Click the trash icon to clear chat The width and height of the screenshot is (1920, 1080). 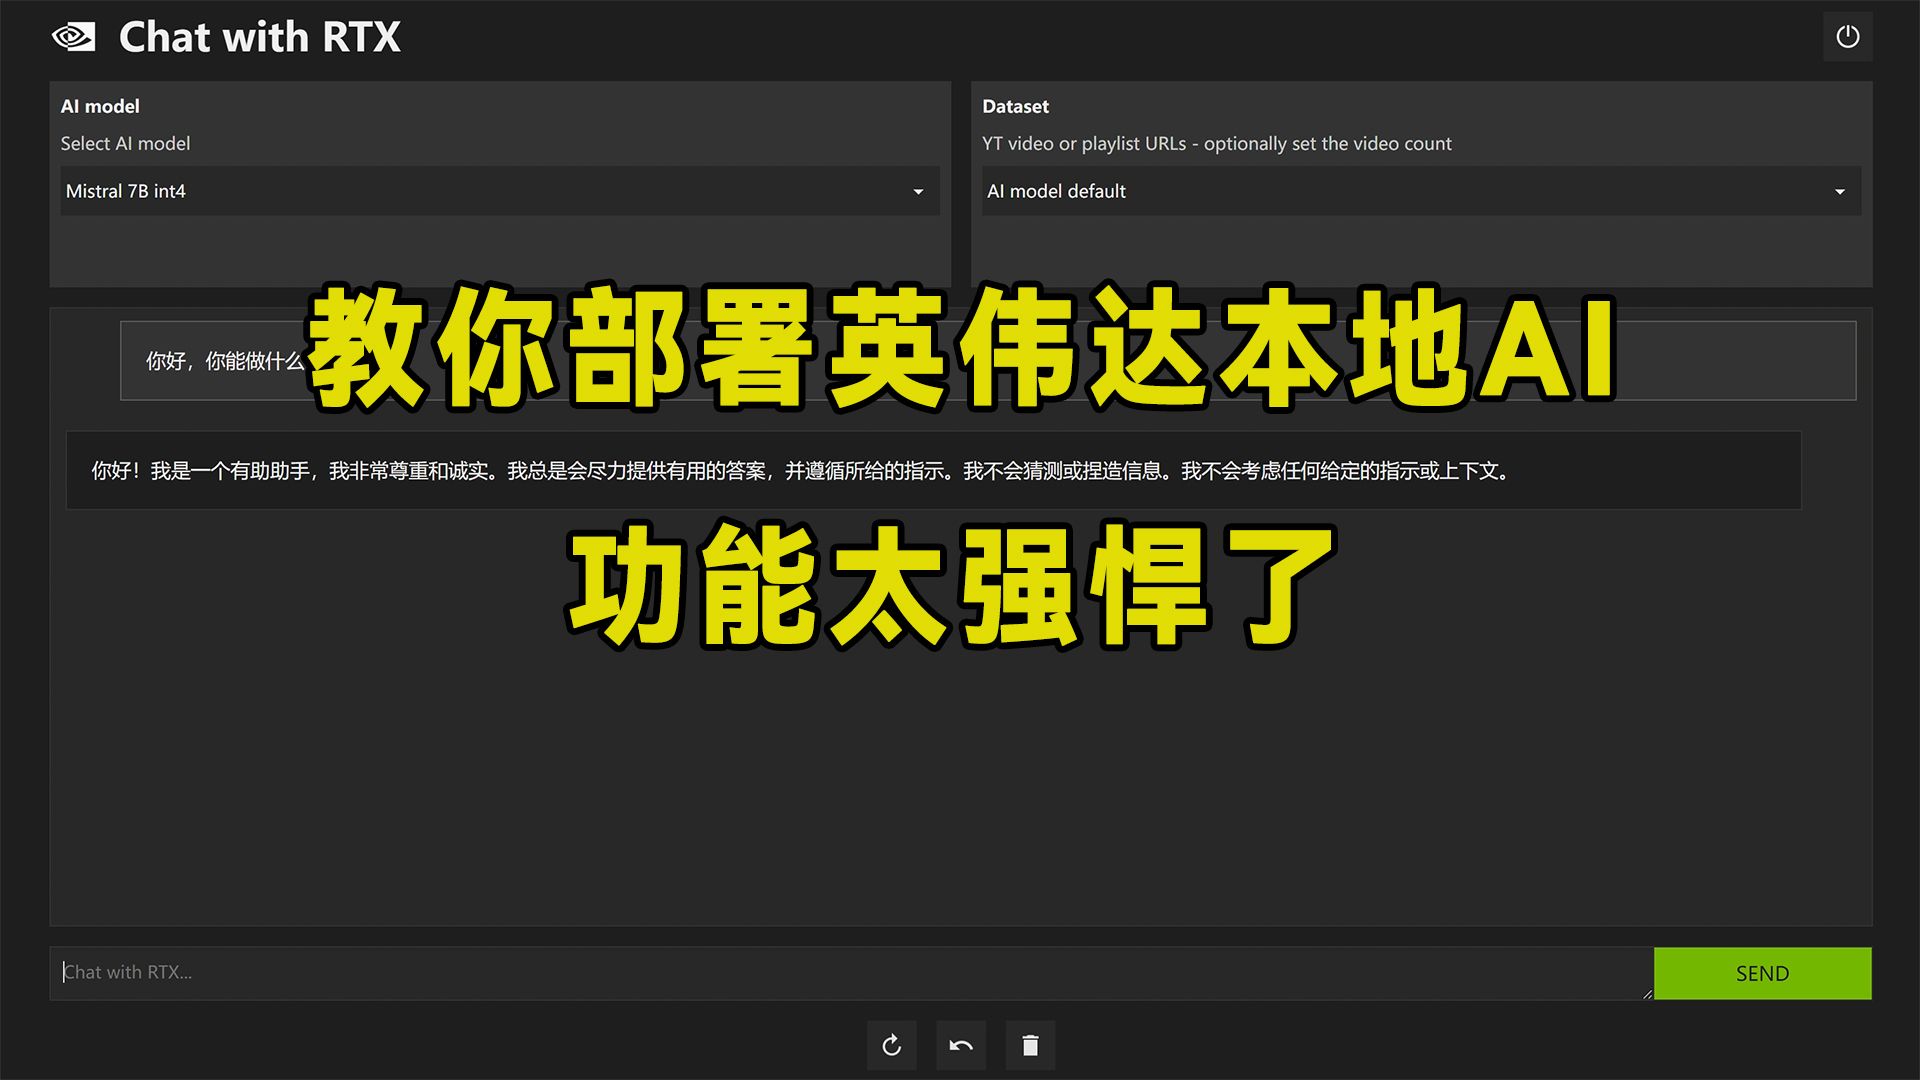[x=1030, y=1045]
